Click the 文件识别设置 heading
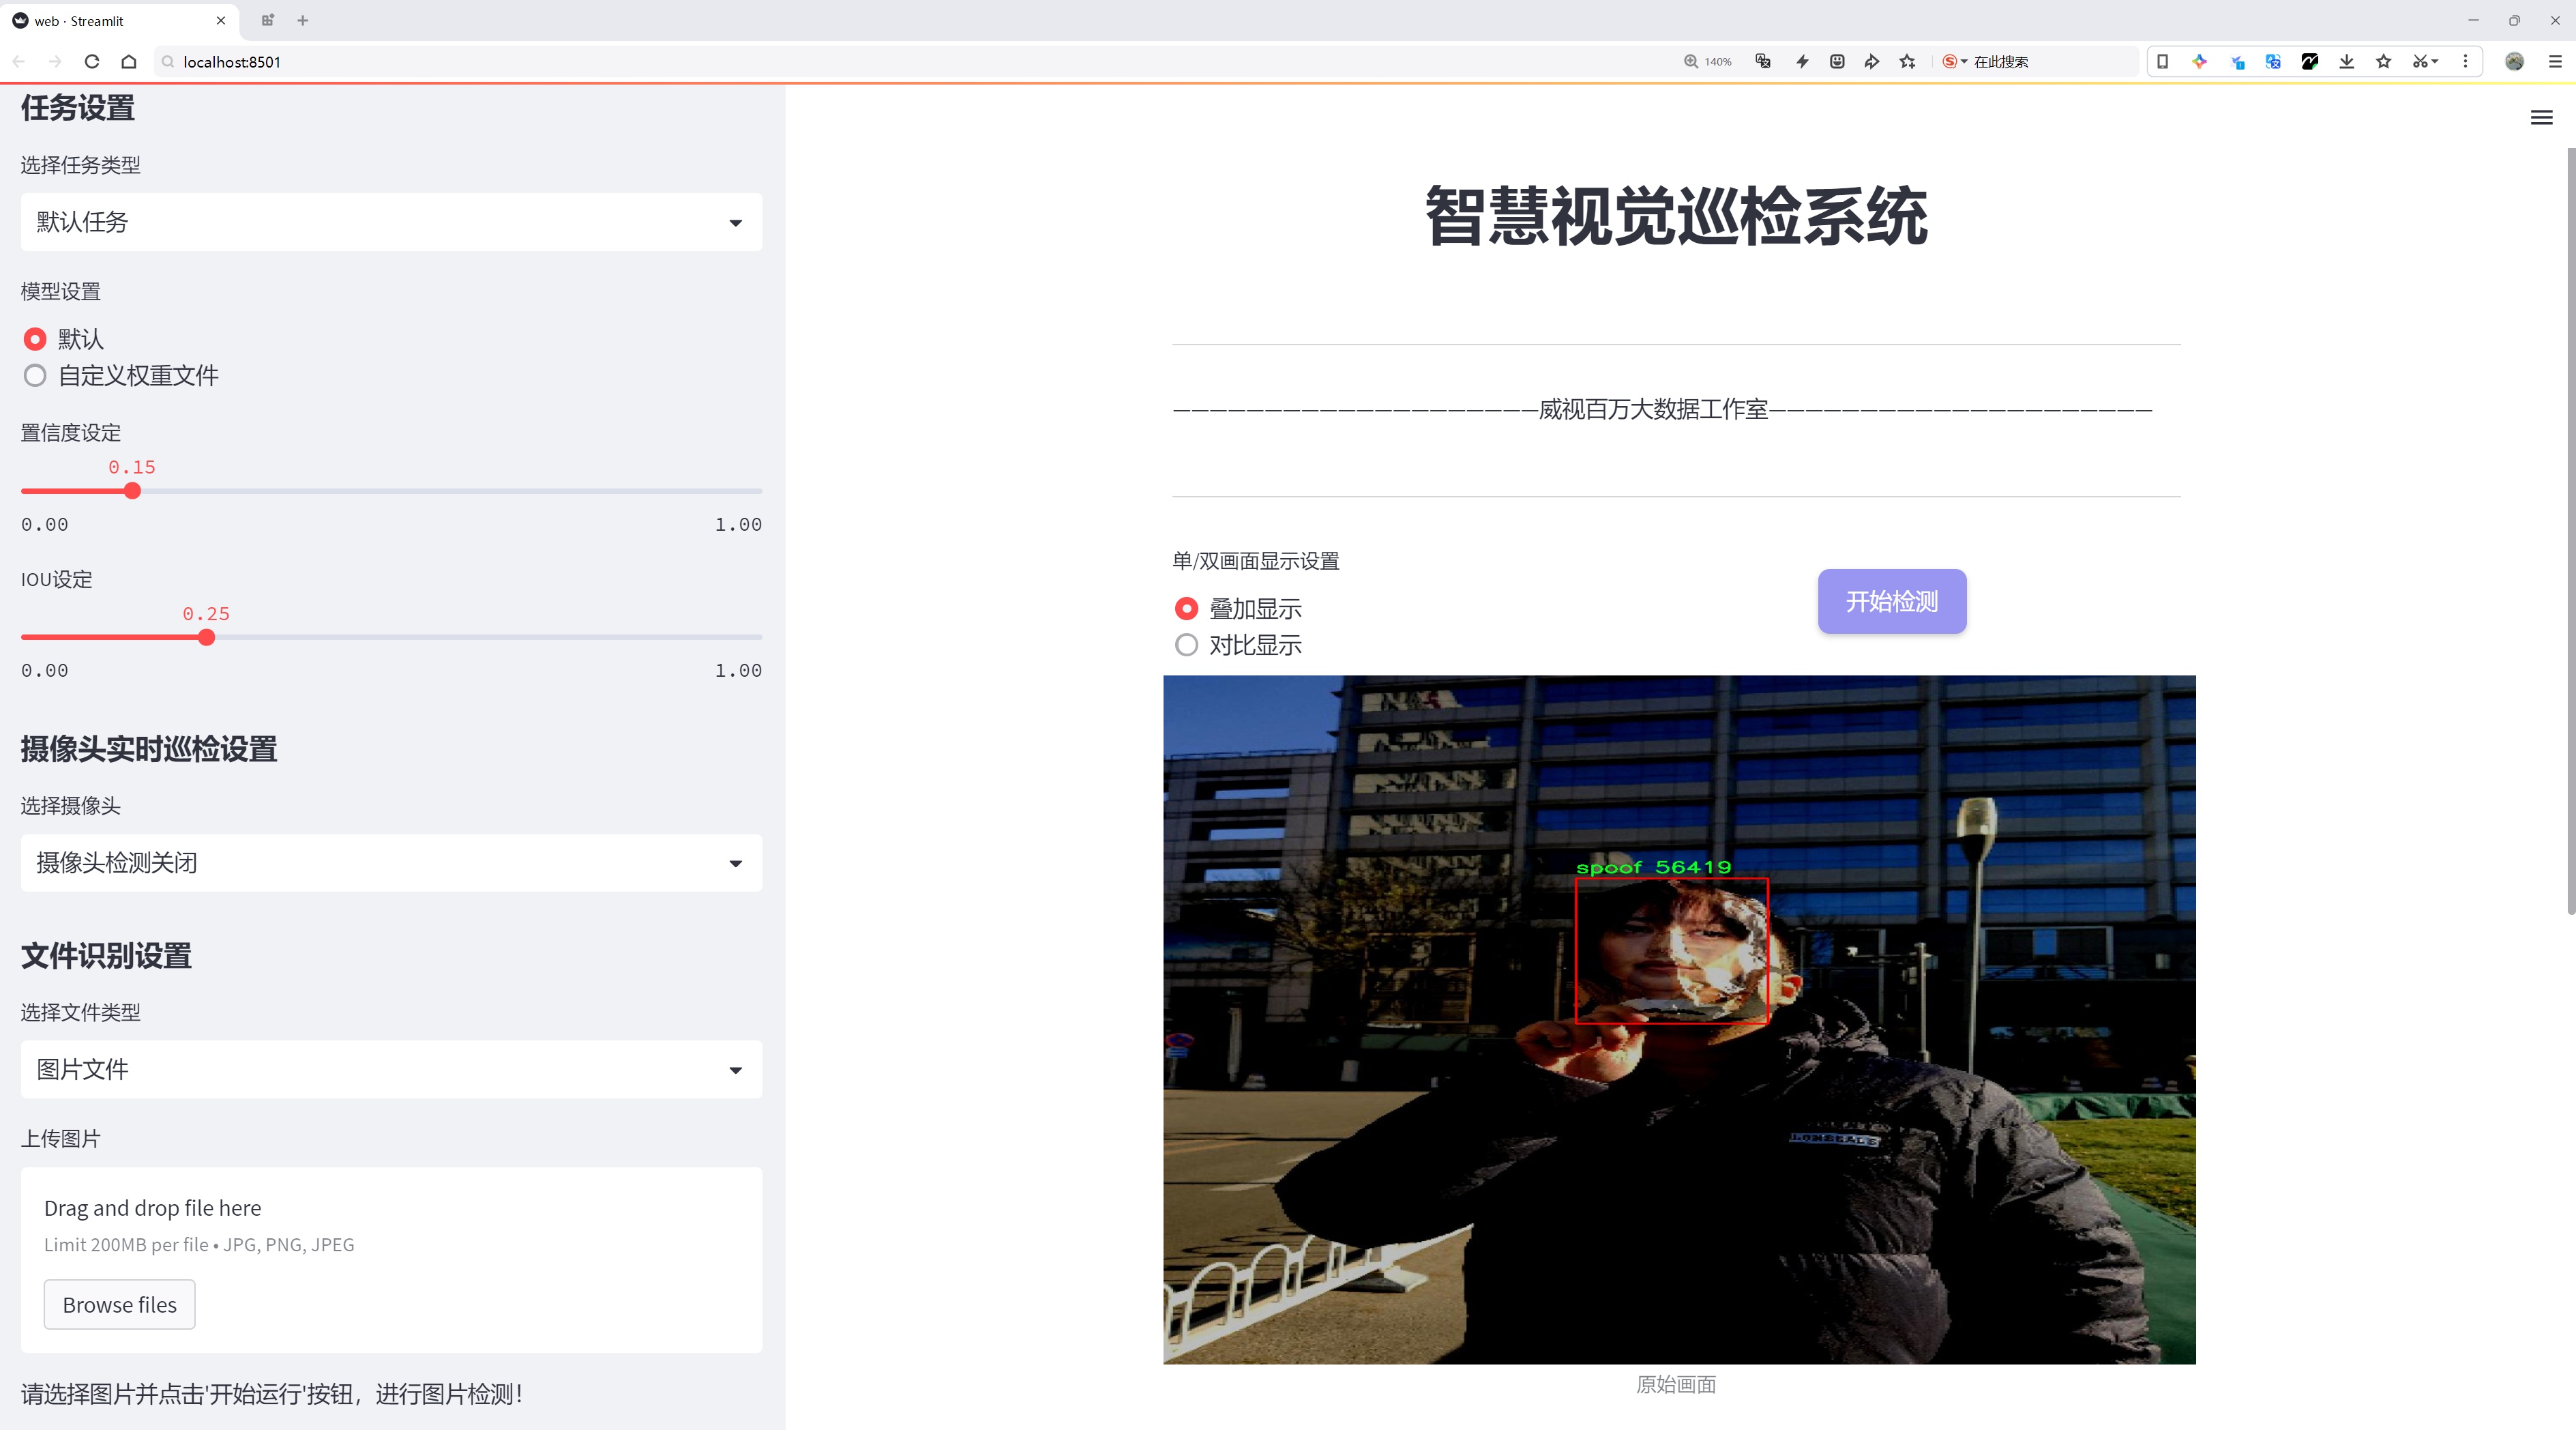Viewport: 2576px width, 1430px height. point(106,955)
